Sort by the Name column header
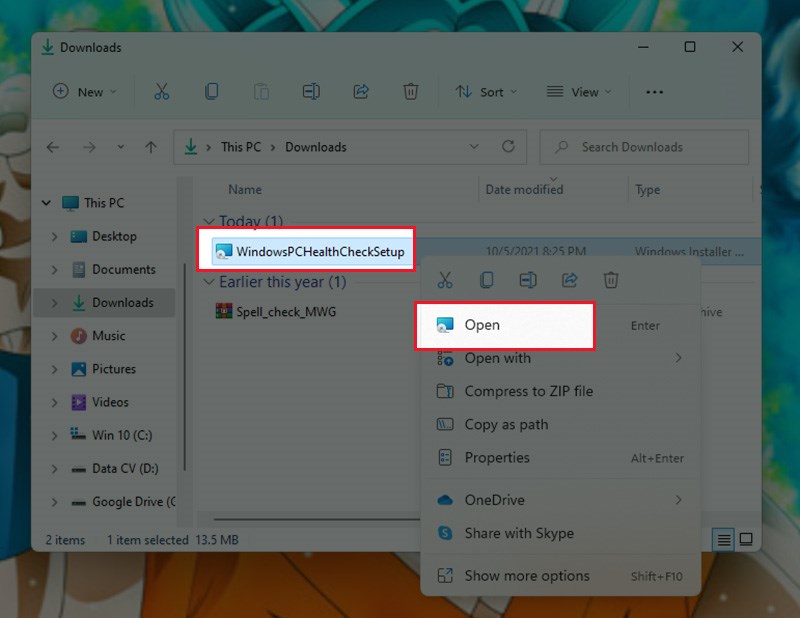 tap(245, 189)
